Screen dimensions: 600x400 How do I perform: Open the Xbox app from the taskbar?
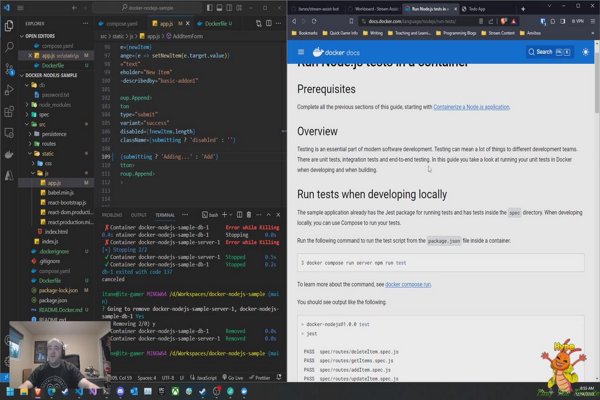[175, 391]
